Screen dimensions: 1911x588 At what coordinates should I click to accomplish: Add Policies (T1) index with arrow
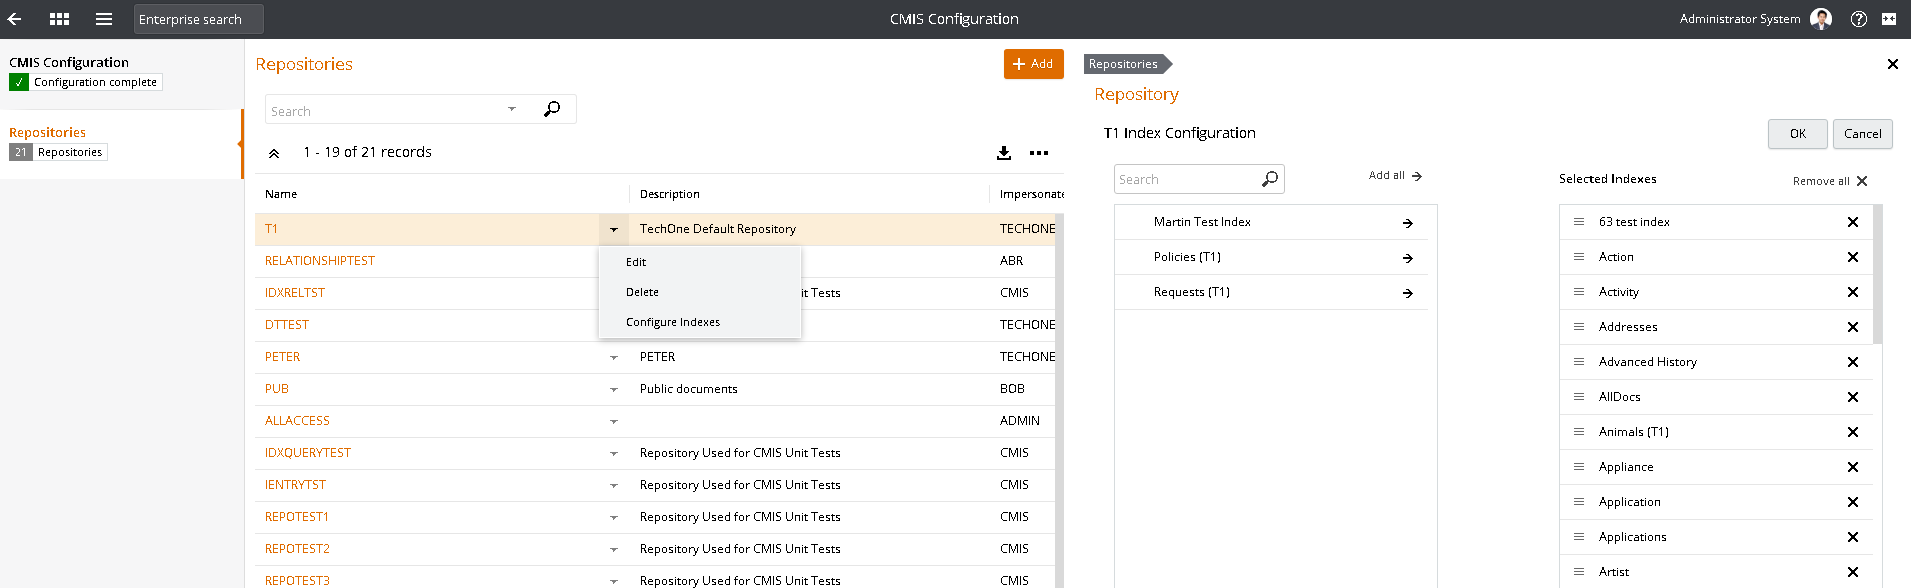pos(1408,258)
